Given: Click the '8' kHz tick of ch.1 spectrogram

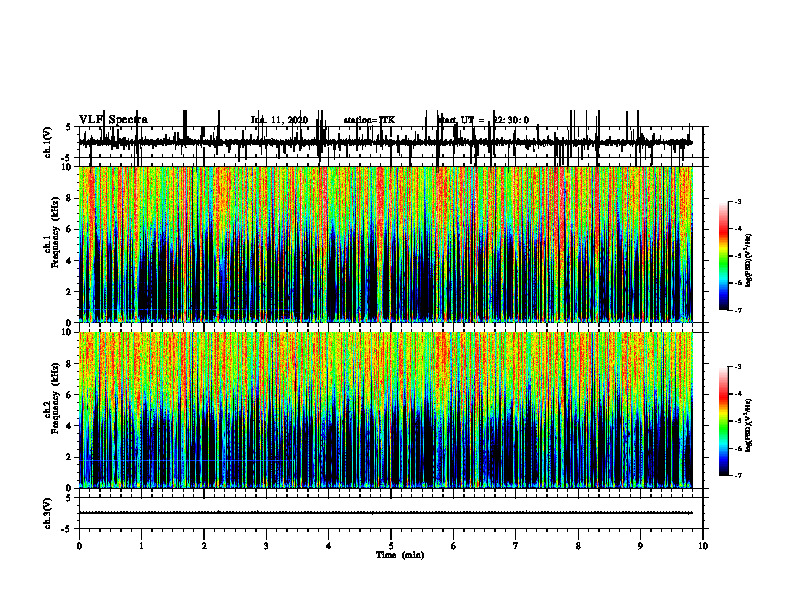Looking at the screenshot, I should [69, 198].
